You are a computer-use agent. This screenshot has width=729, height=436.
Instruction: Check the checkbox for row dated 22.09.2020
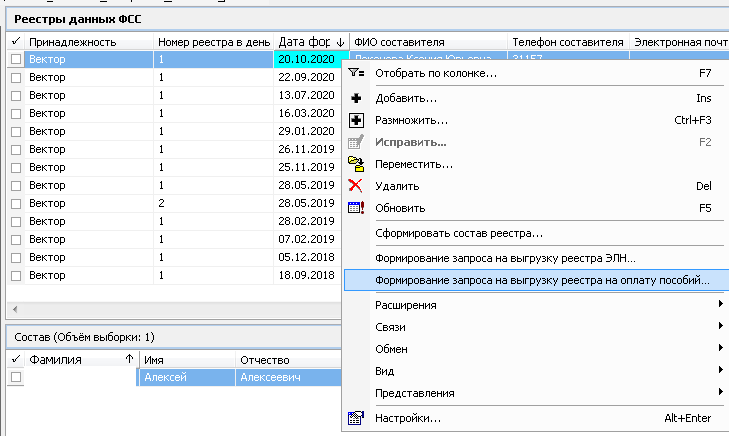coord(15,78)
